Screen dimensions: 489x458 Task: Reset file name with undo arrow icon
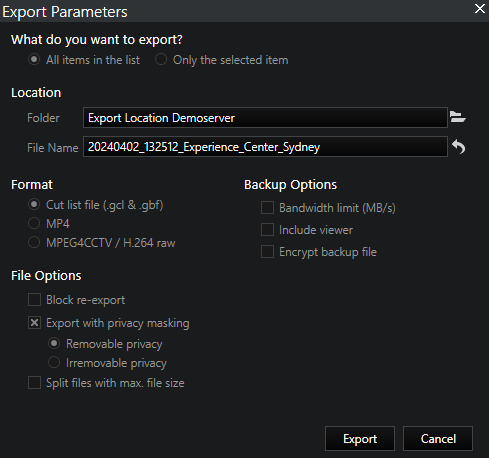pyautogui.click(x=458, y=147)
